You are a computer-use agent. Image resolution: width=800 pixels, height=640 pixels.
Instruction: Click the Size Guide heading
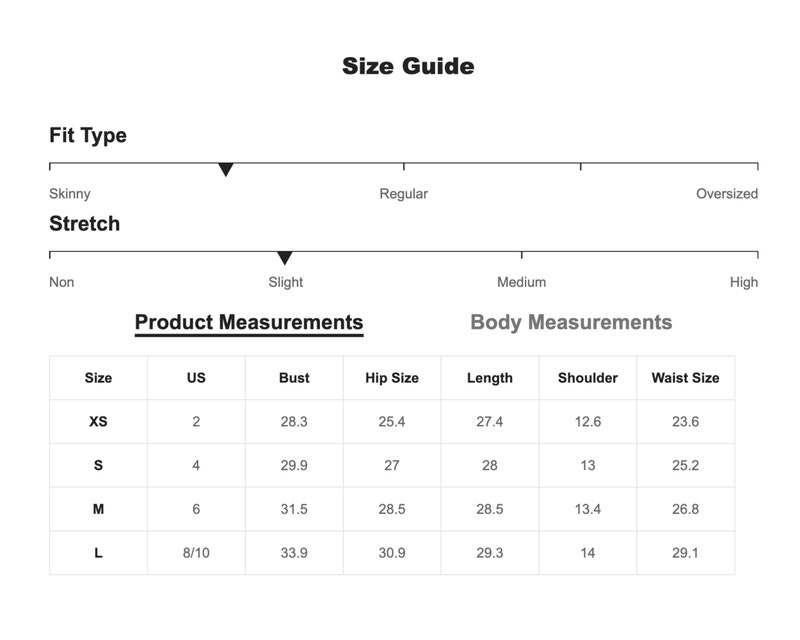[x=408, y=66]
